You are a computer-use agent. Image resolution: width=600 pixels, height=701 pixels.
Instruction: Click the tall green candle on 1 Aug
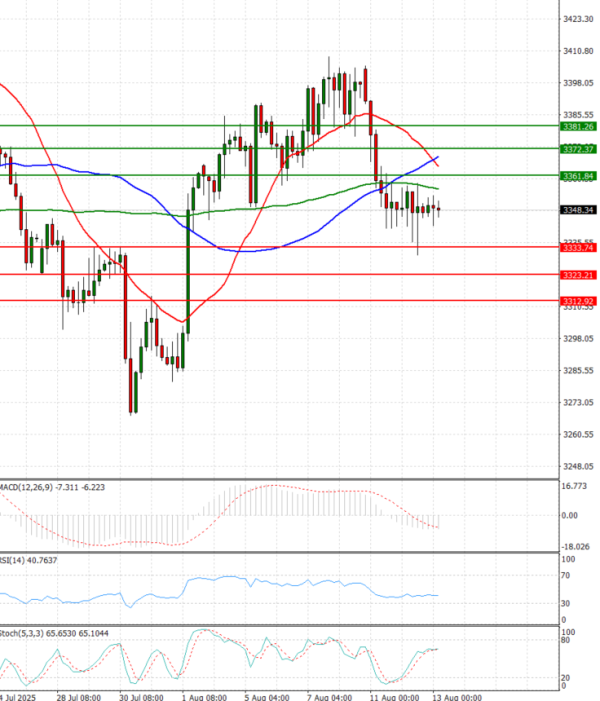point(188,271)
